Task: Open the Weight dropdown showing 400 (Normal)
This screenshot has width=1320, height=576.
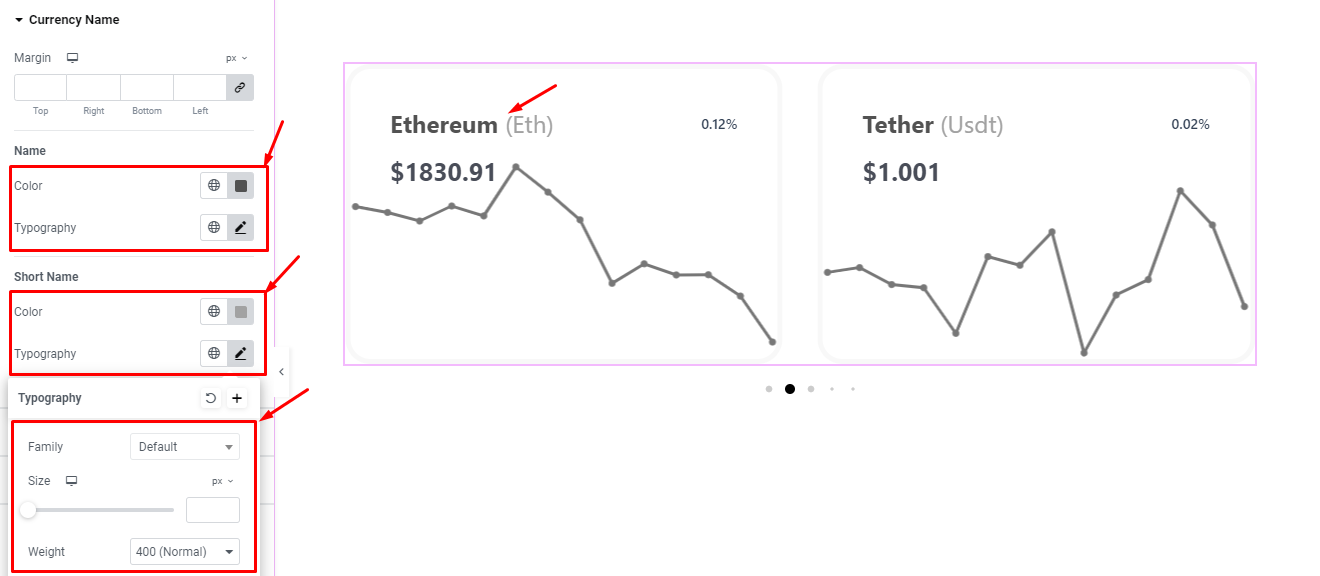Action: pos(185,552)
